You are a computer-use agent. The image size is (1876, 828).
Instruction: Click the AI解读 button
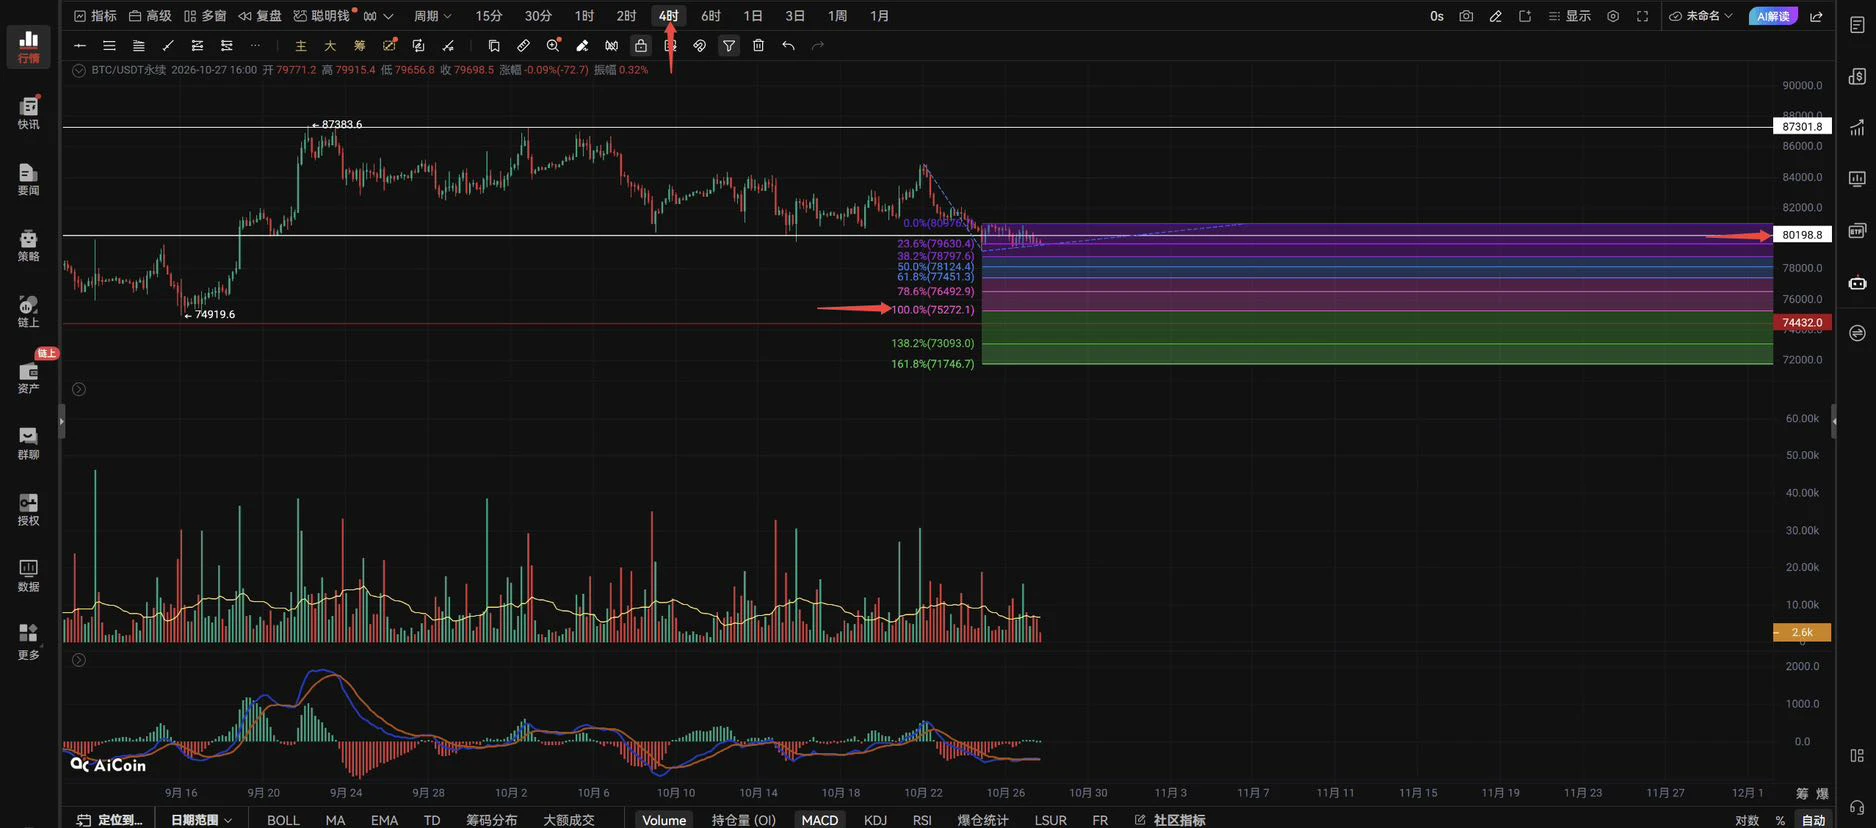point(1773,16)
